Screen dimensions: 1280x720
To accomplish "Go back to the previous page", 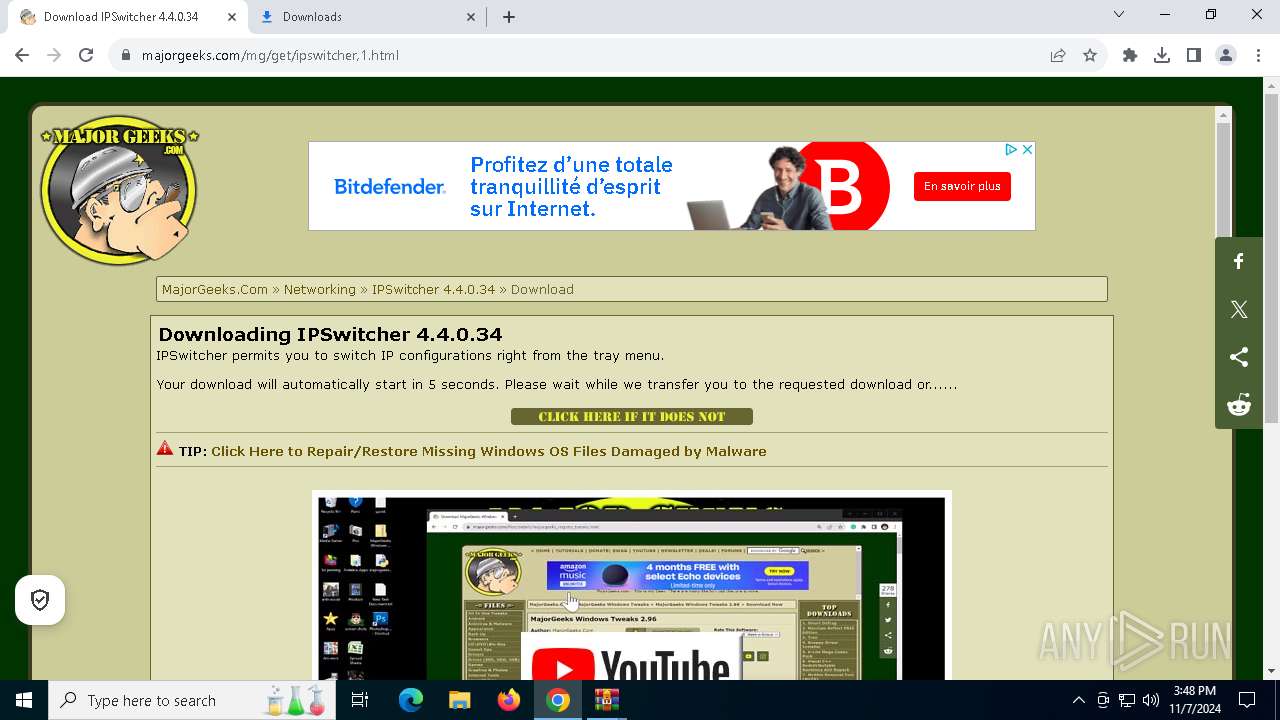I will (22, 55).
